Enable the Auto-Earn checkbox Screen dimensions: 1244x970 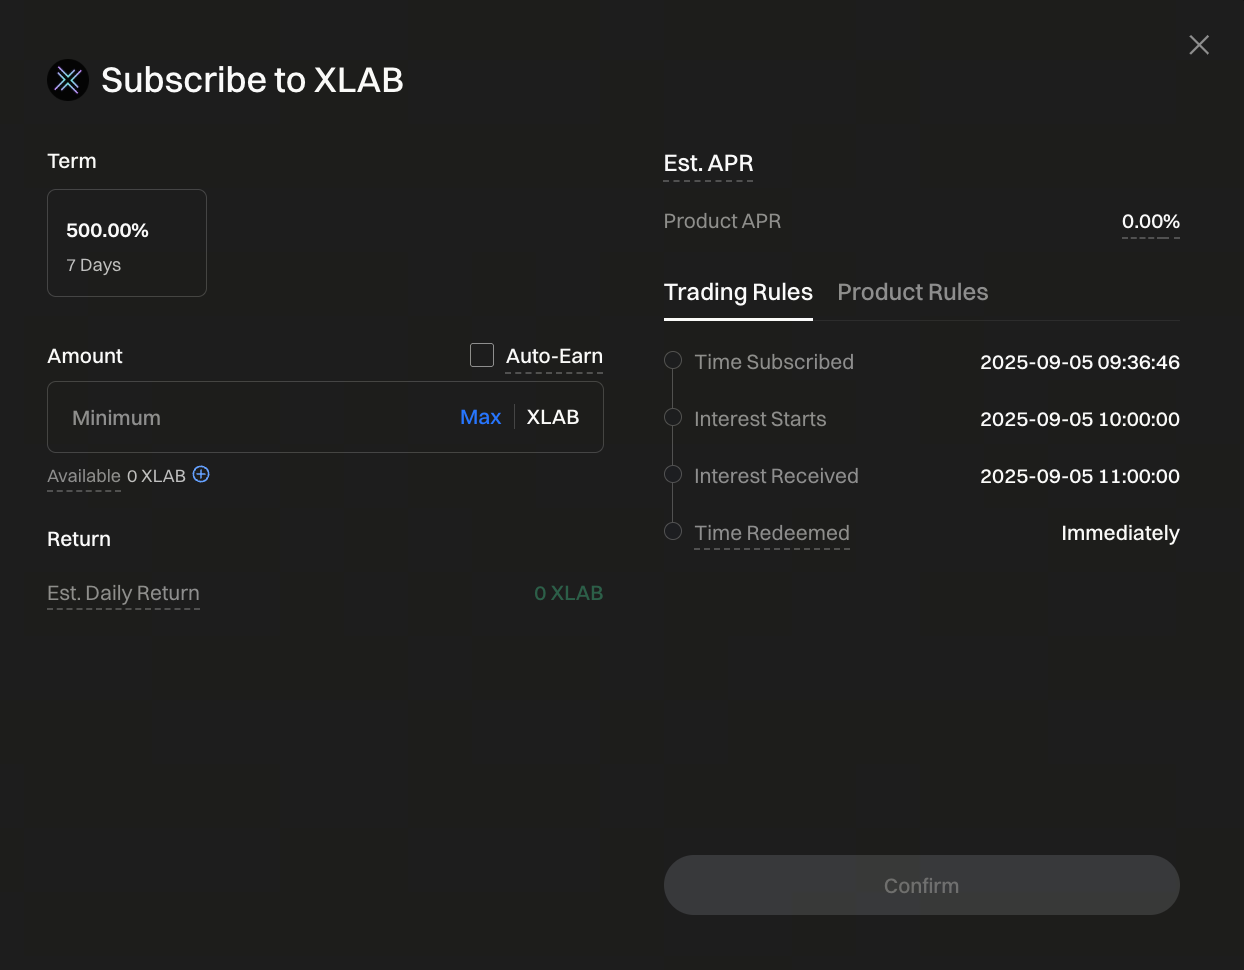[x=482, y=355]
